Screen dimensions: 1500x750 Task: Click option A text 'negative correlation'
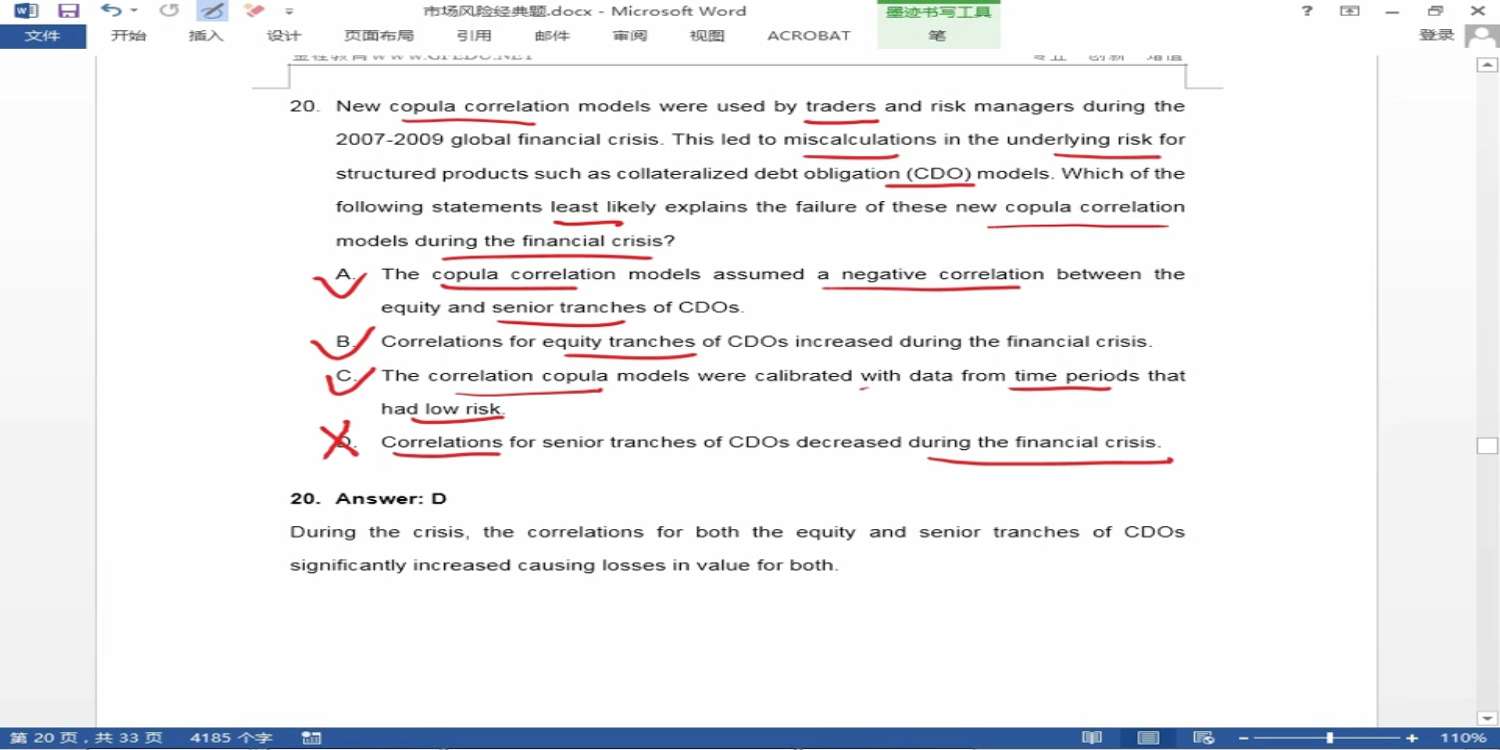click(942, 274)
